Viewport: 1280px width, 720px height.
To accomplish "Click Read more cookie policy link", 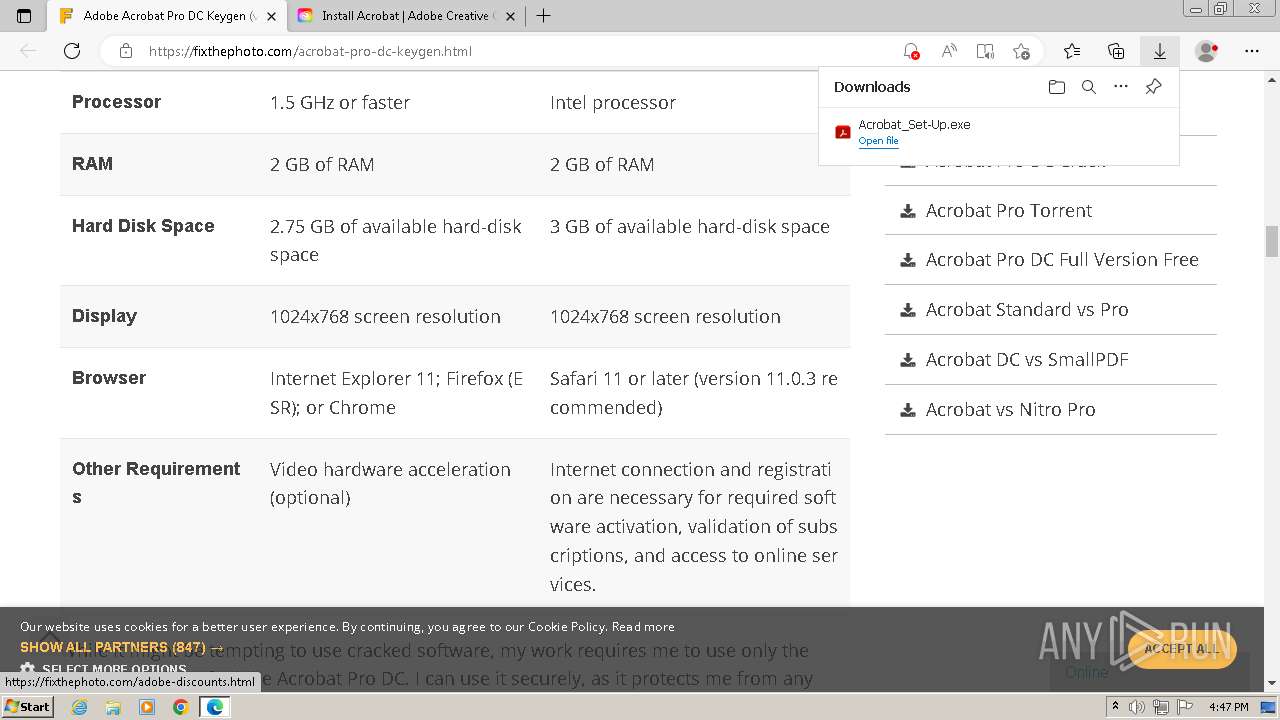I will [643, 627].
